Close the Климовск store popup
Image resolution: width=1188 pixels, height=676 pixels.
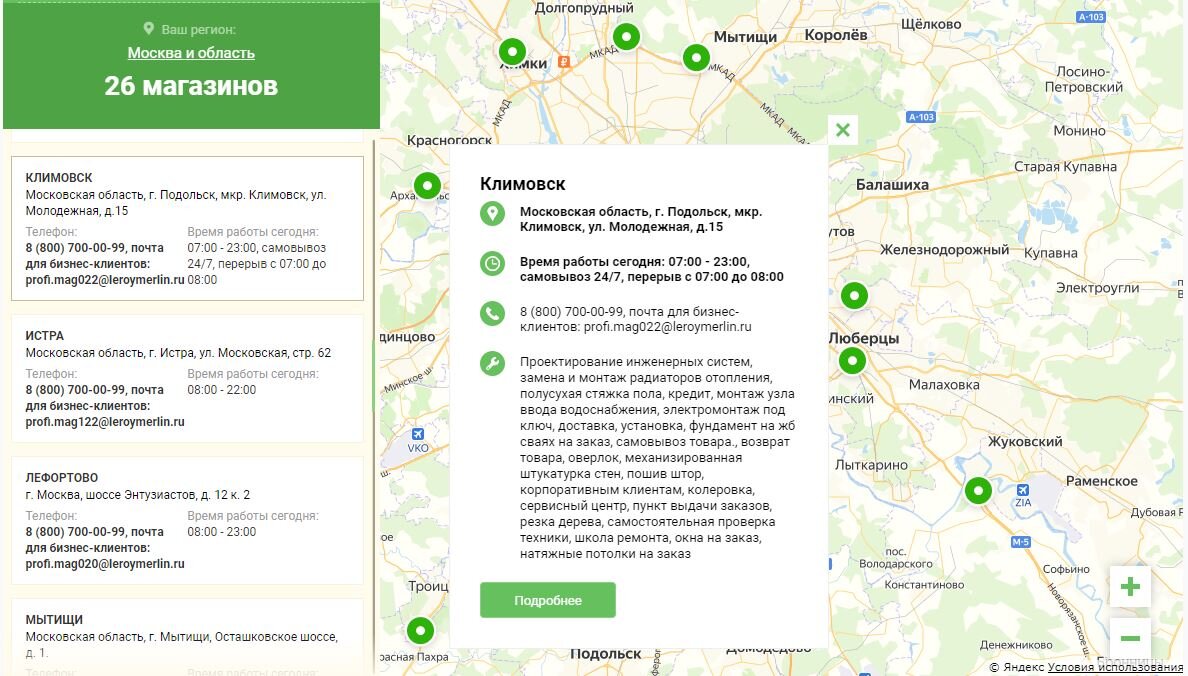click(x=843, y=130)
